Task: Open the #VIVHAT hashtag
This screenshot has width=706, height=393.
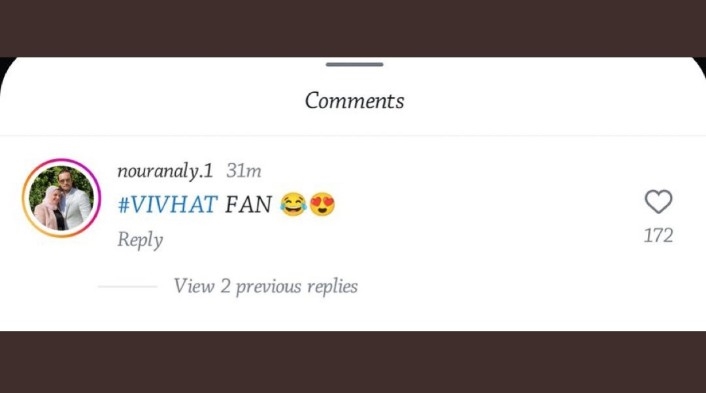Action: [167, 205]
